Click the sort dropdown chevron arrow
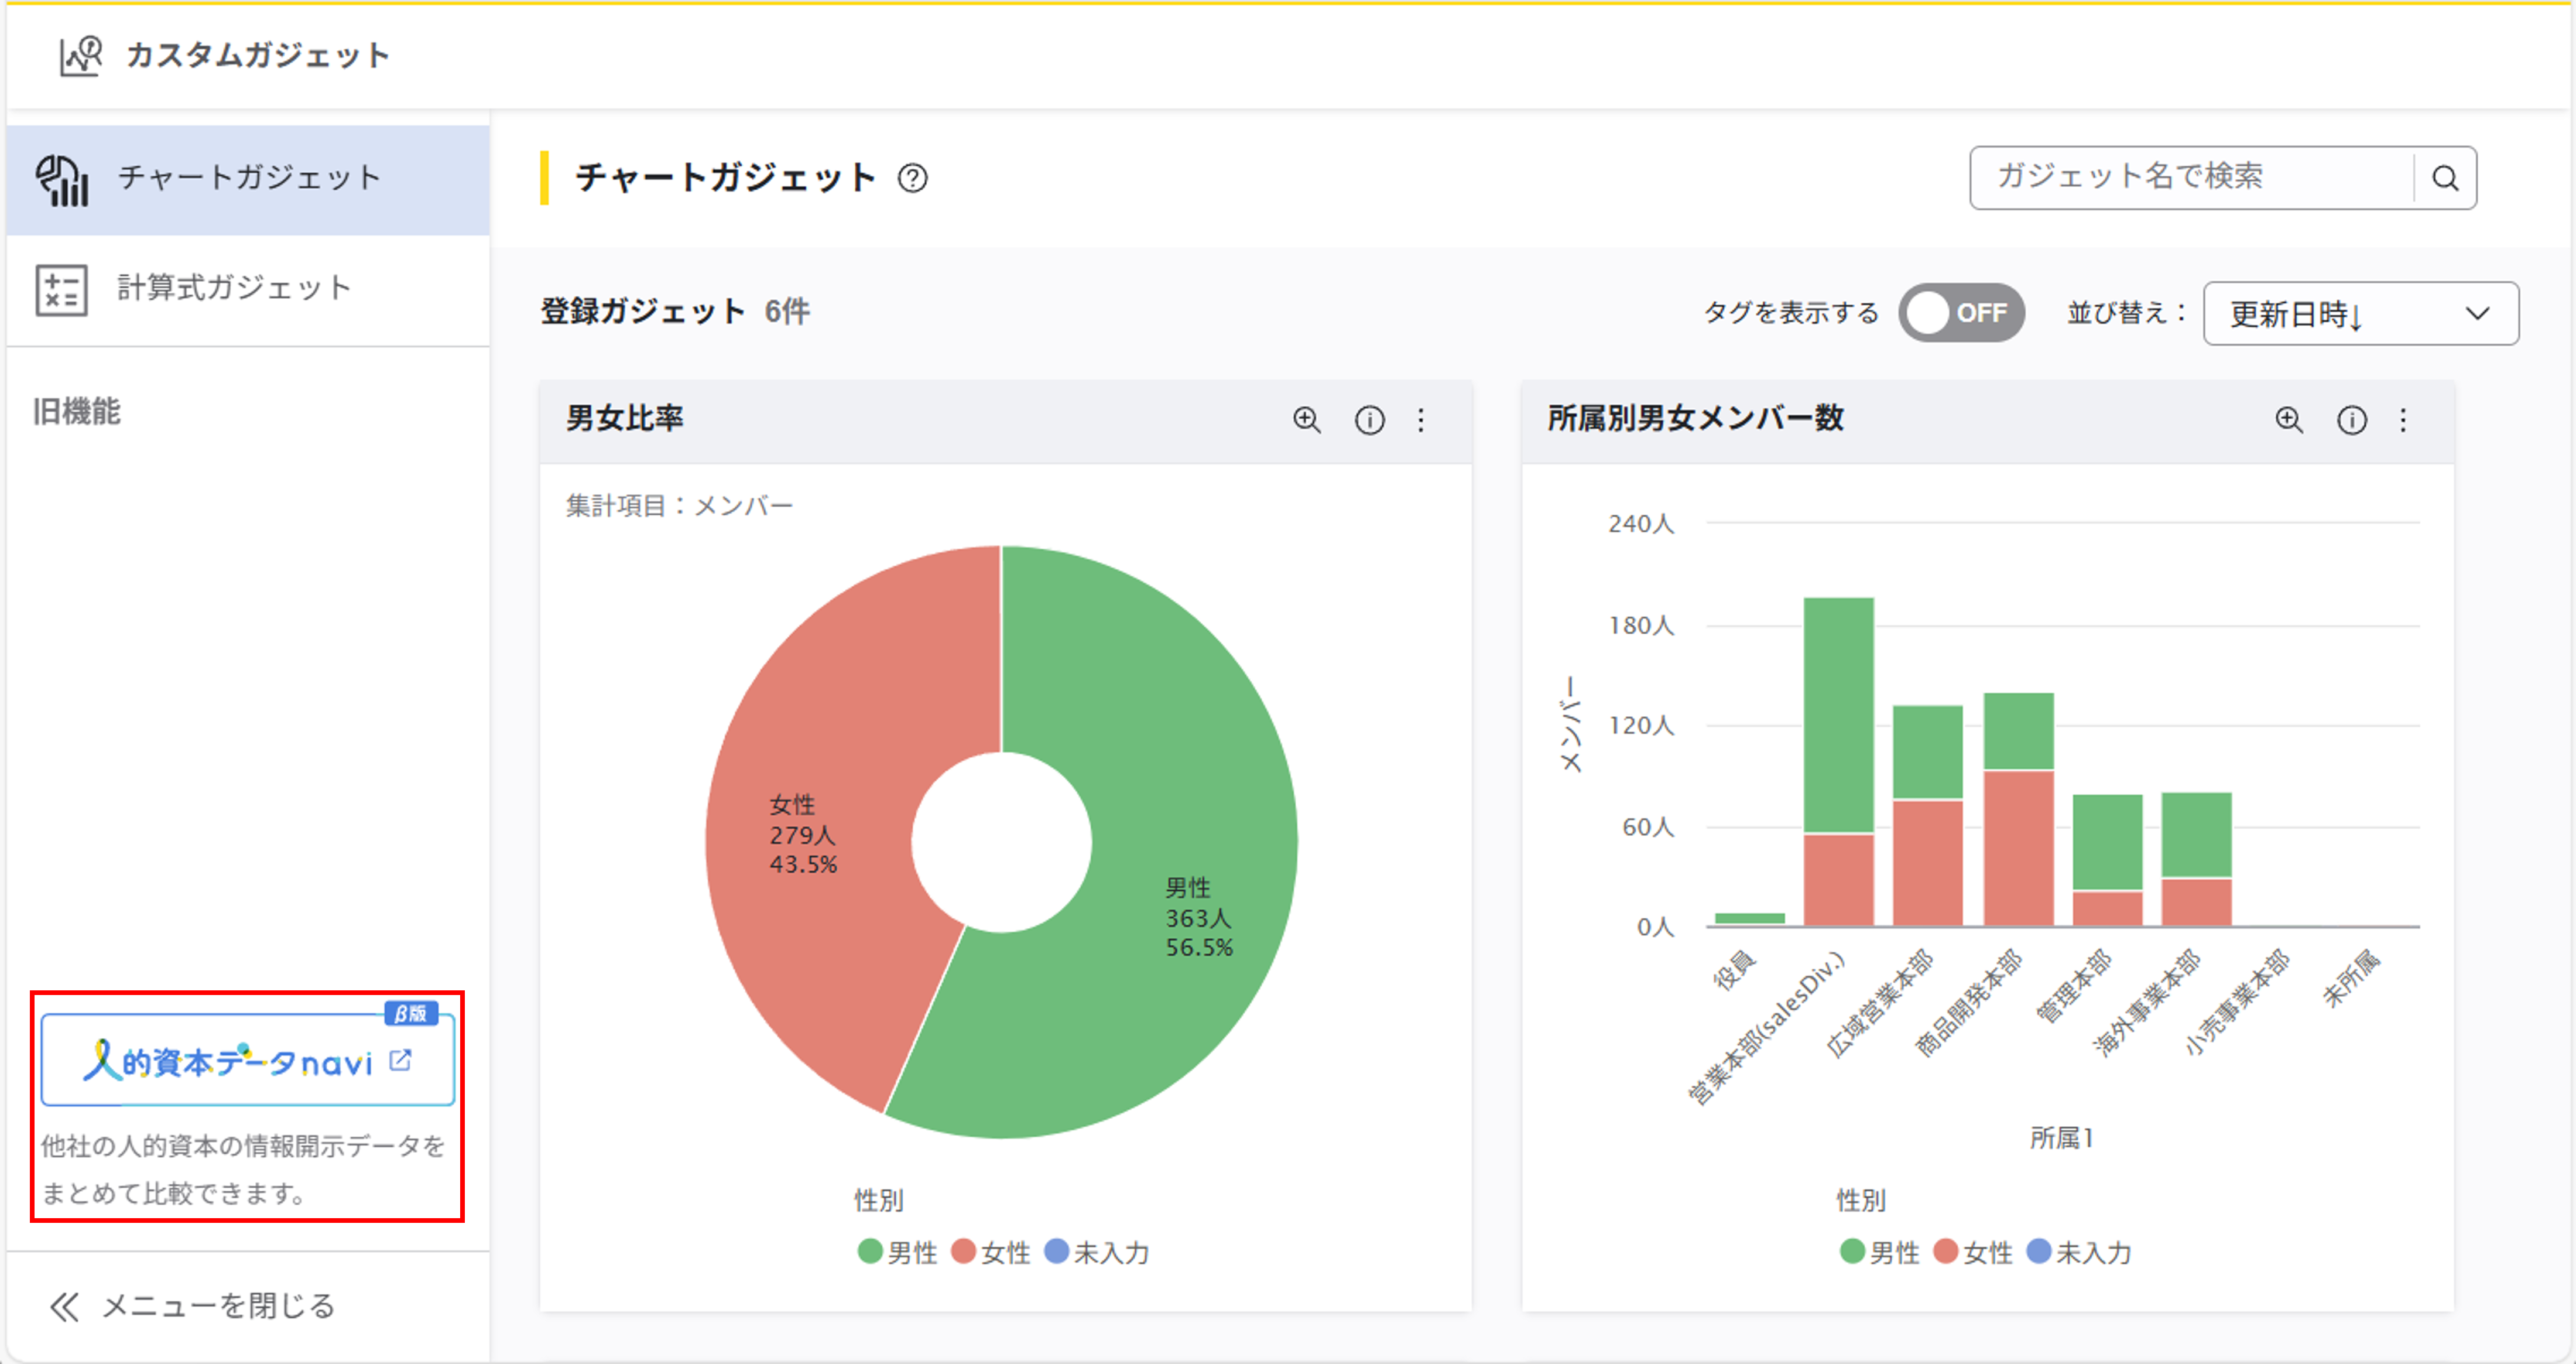 2477,314
